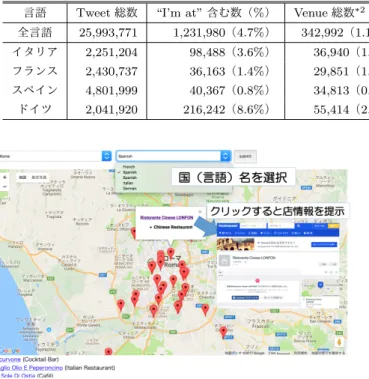This screenshot has height=379, width=369.
Task: Select the Venue value 34,813
Action: [x=331, y=90]
